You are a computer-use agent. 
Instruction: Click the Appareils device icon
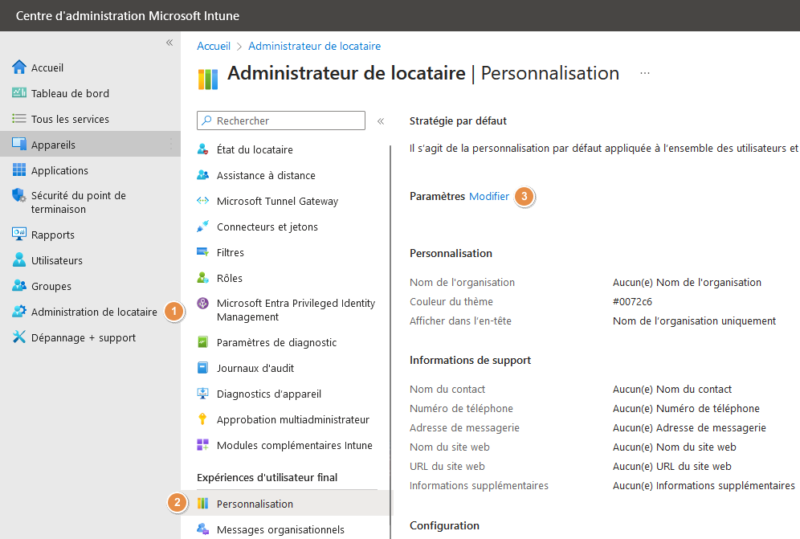click(19, 144)
